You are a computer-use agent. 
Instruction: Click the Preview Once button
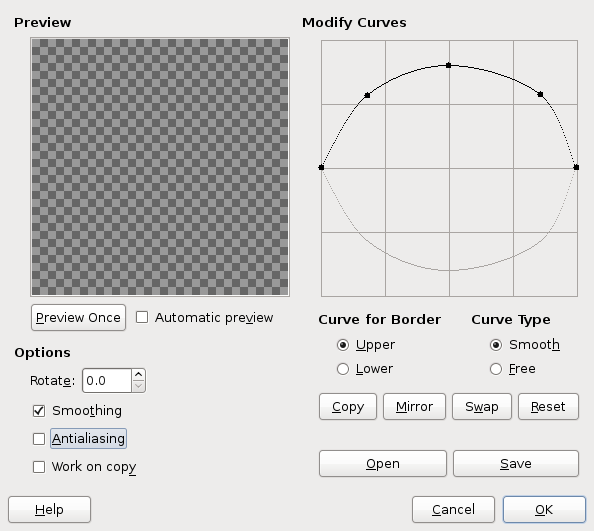coord(78,317)
